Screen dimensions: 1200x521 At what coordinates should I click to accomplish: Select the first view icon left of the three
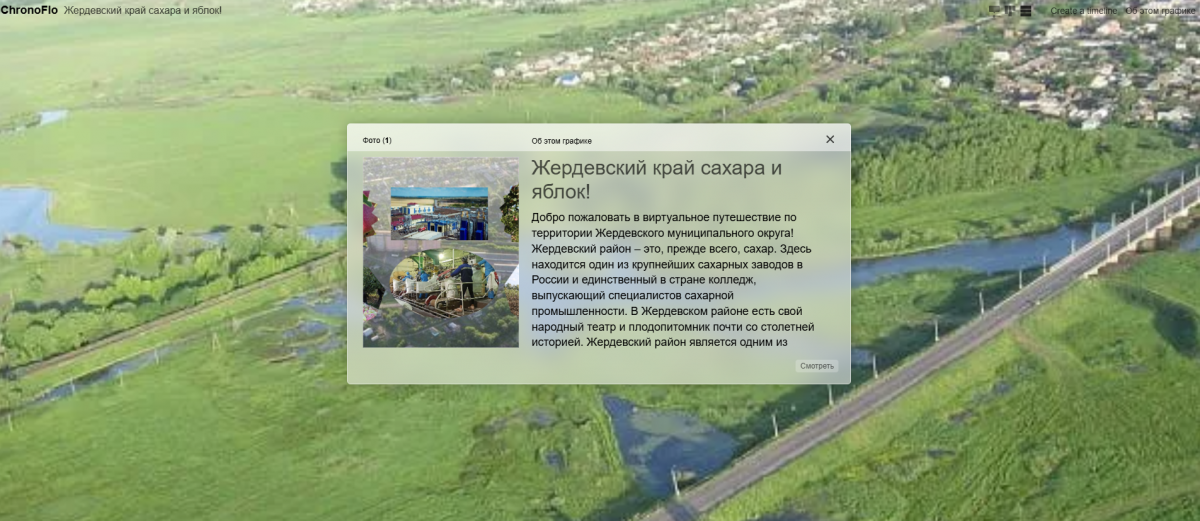coord(994,10)
